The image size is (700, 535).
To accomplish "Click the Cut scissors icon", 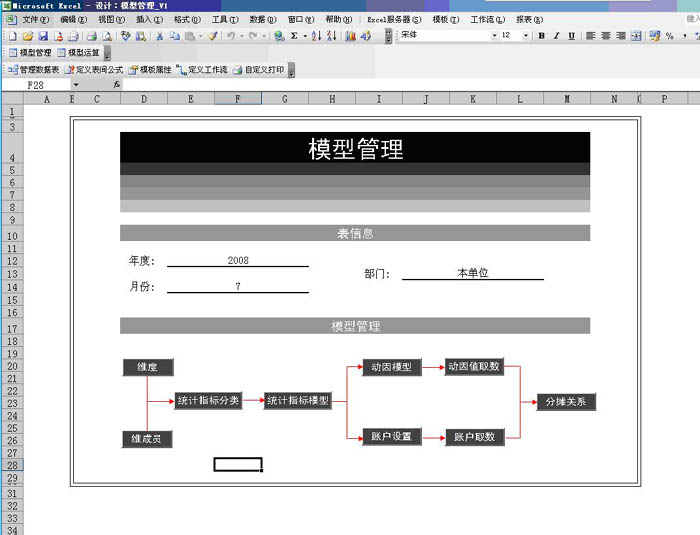I will (x=159, y=36).
